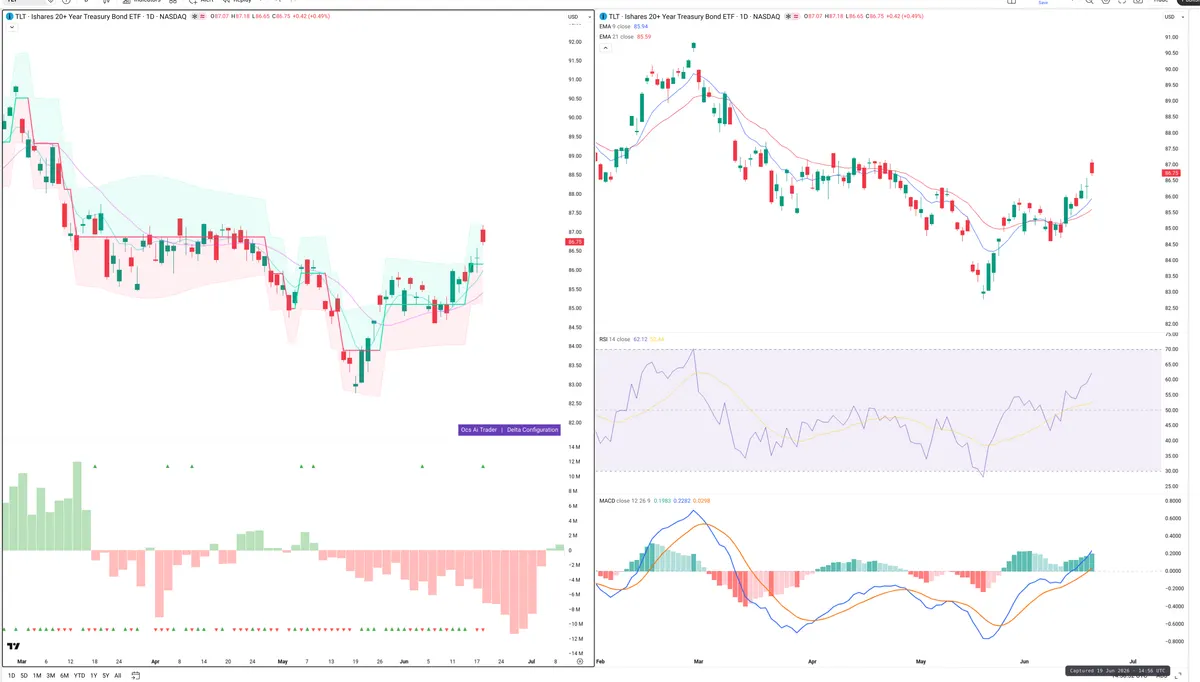Screen dimensions: 1200x682
Task: Click the EMA 9 value 85.94
Action: pyautogui.click(x=641, y=27)
